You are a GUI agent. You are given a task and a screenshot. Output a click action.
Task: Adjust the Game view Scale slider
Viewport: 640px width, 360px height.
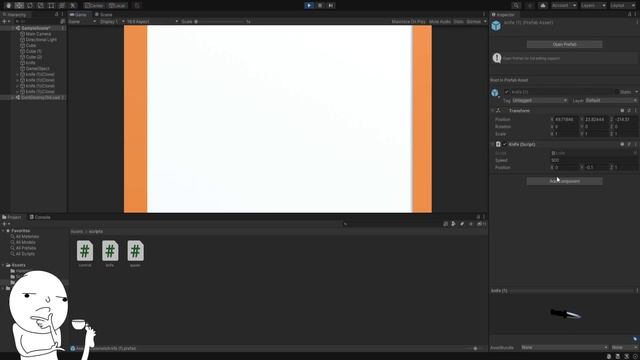click(x=220, y=22)
